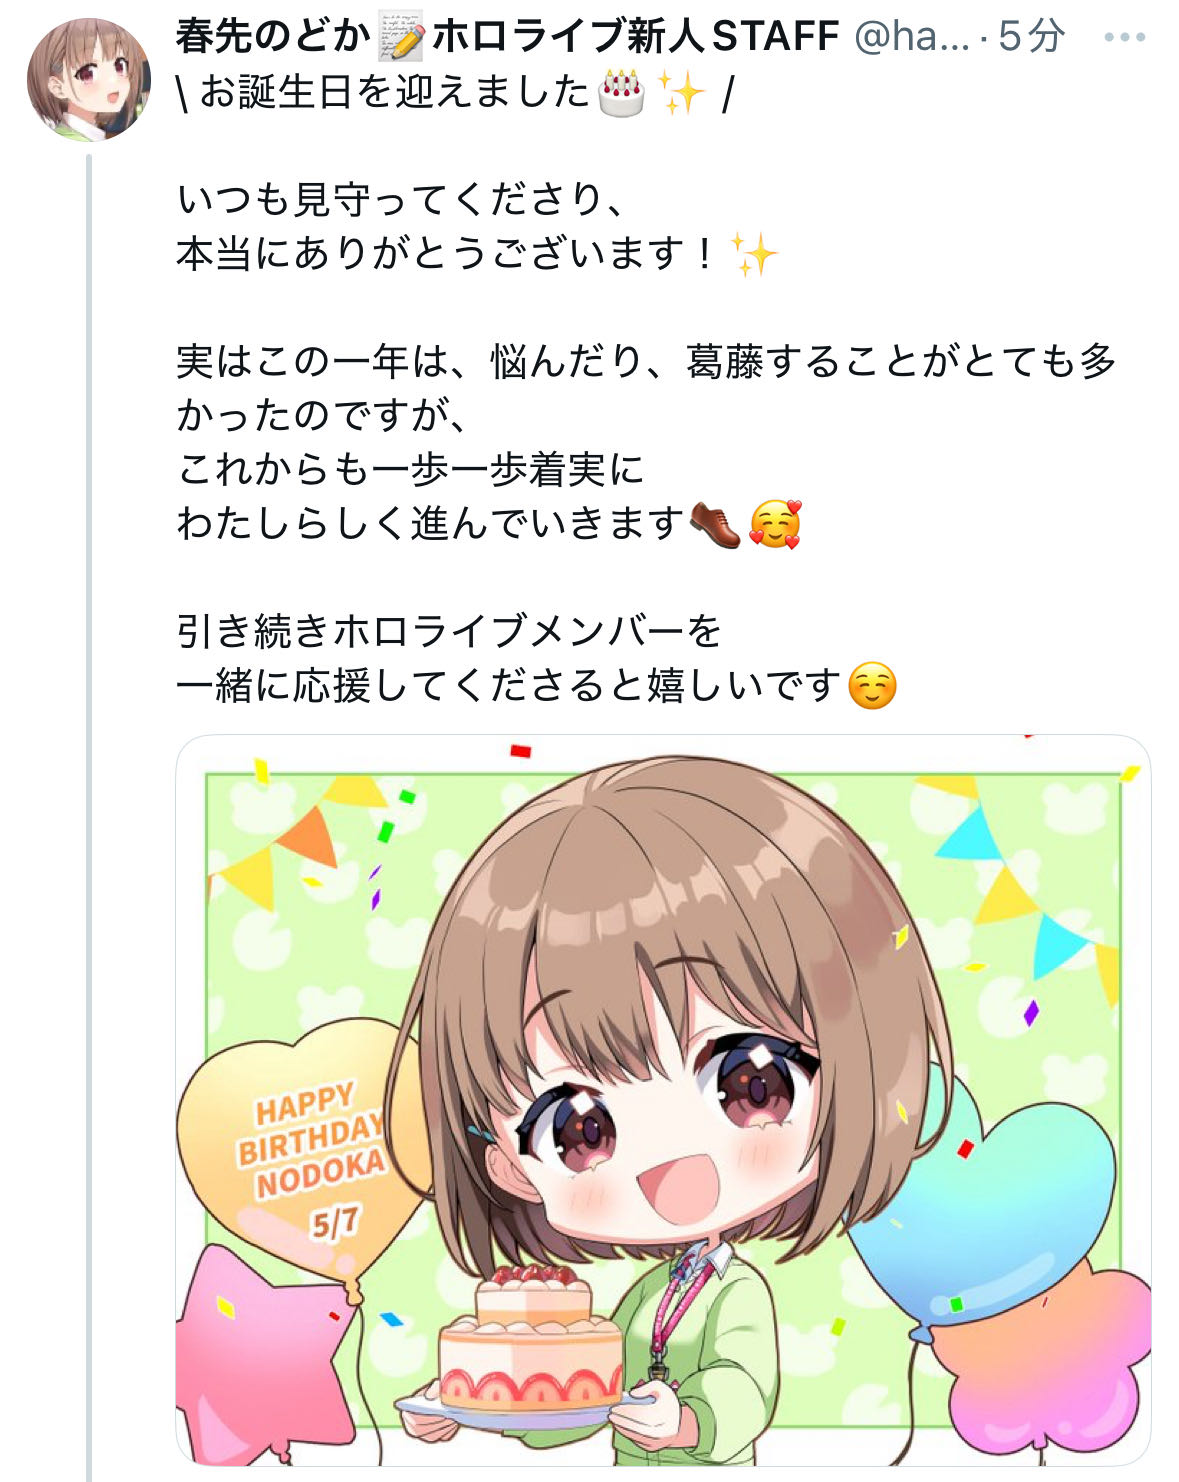Screen dimensions: 1179x1482
Task: Open the tweet's more options (three dots) menu
Action: click(x=1124, y=38)
